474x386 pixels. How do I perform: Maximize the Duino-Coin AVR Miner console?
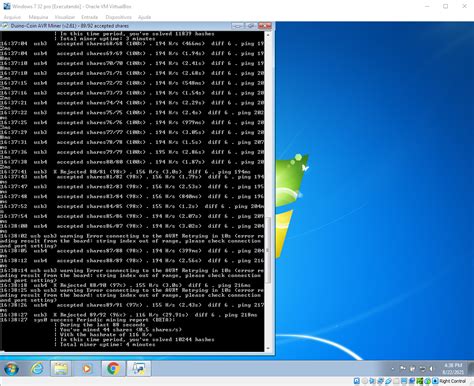pos(251,26)
